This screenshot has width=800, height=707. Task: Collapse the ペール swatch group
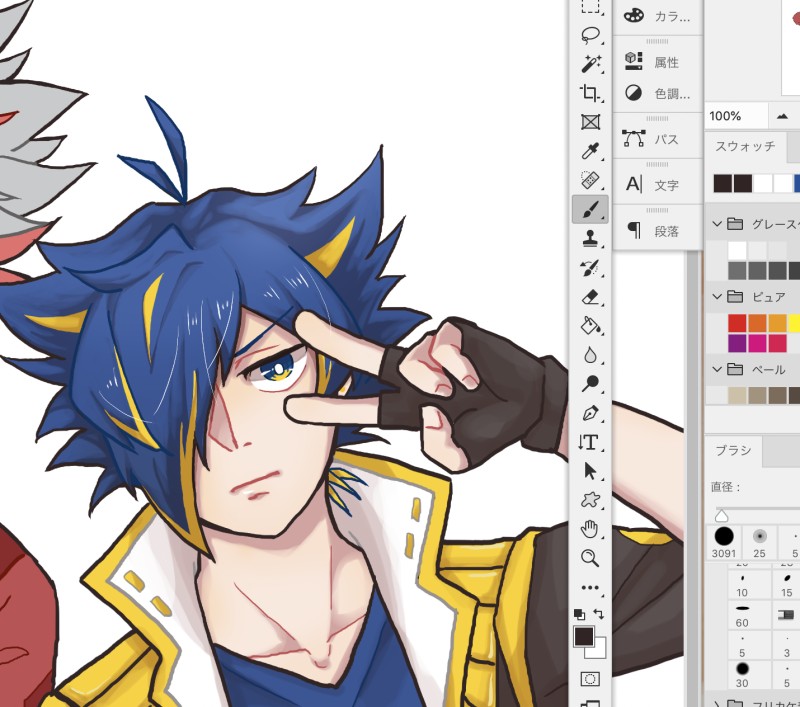pyautogui.click(x=717, y=369)
